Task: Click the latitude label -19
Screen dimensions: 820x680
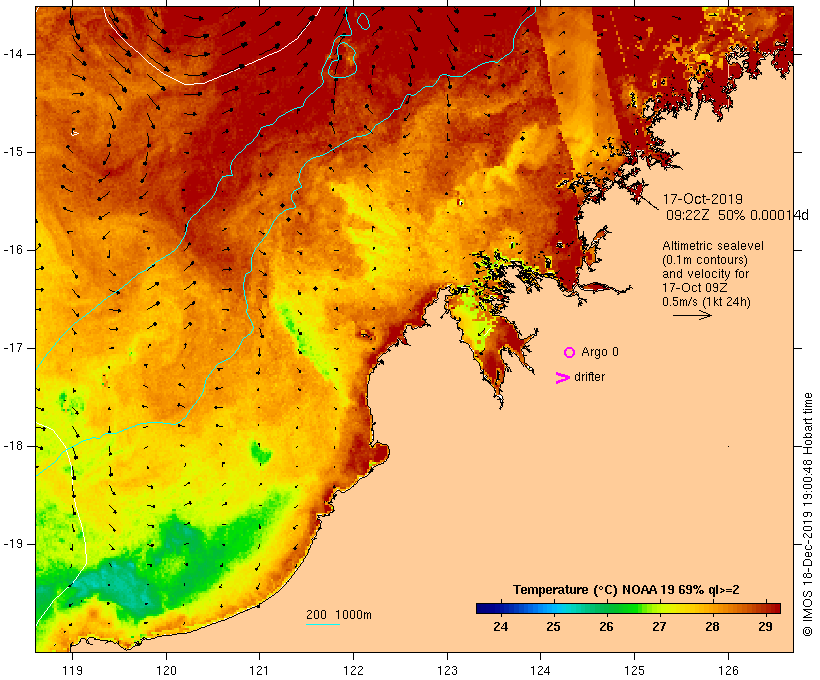Action: point(13,544)
